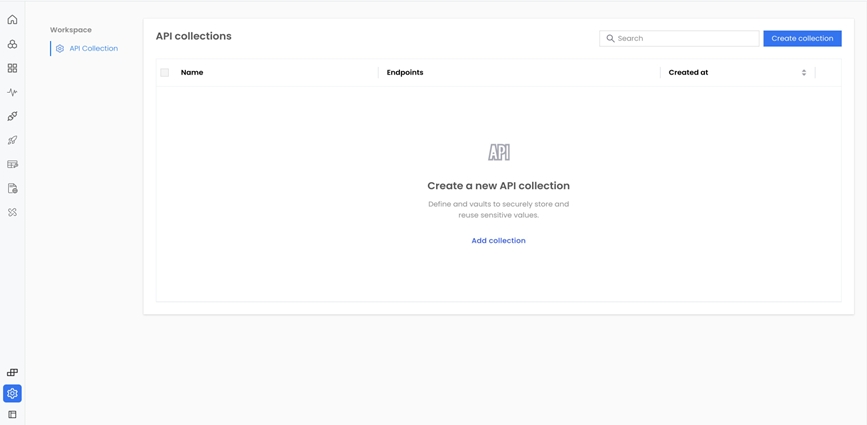This screenshot has height=425, width=867.
Task: Open the grid dashboard icon in the sidebar
Action: click(12, 68)
